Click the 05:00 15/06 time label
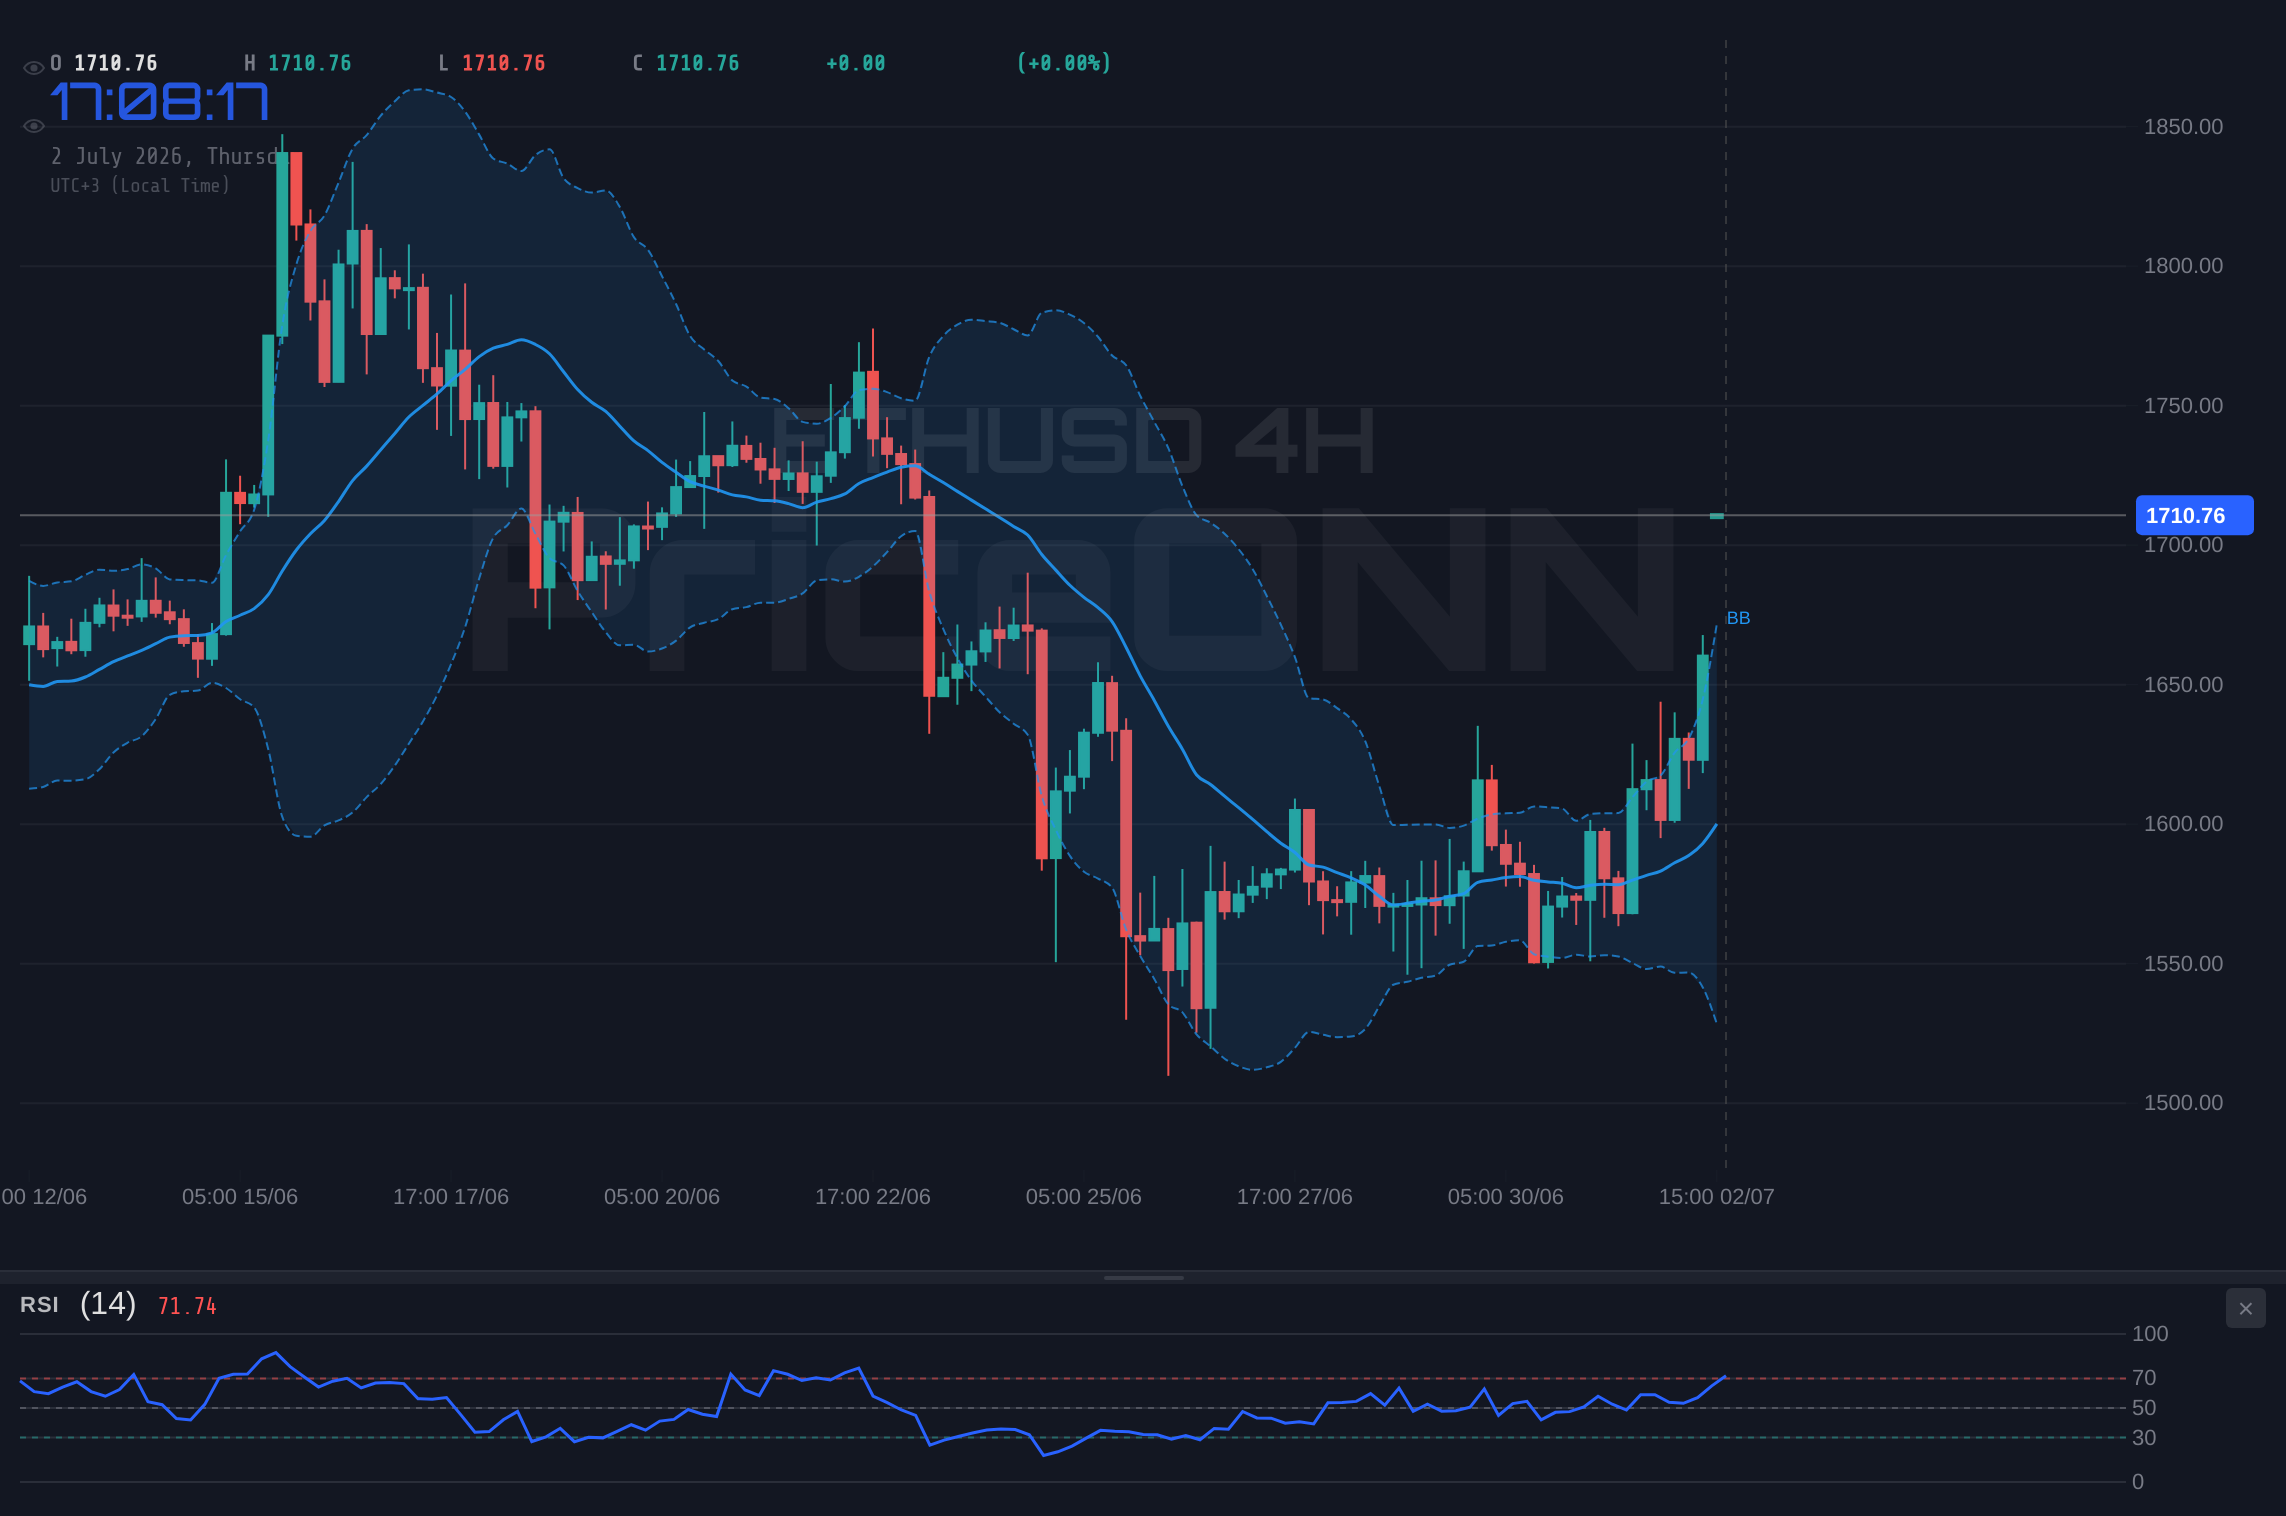The image size is (2286, 1516). click(x=240, y=1197)
